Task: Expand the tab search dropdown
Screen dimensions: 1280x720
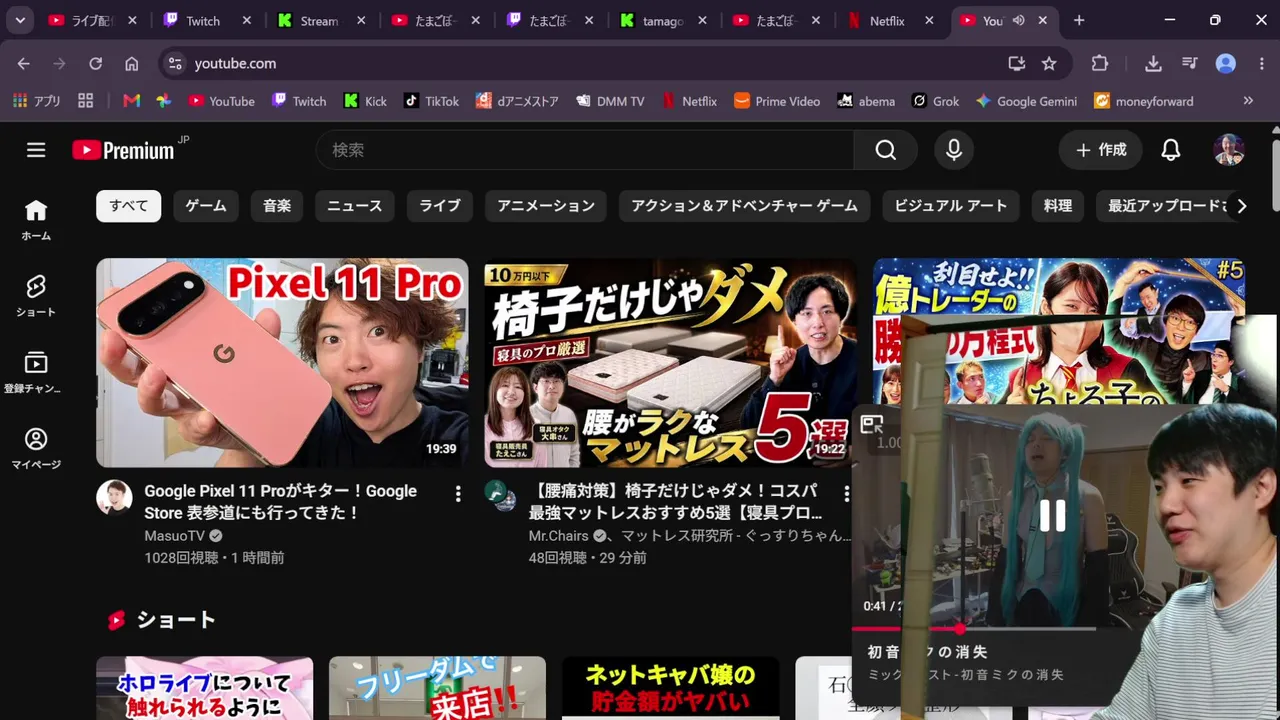Action: (x=20, y=20)
